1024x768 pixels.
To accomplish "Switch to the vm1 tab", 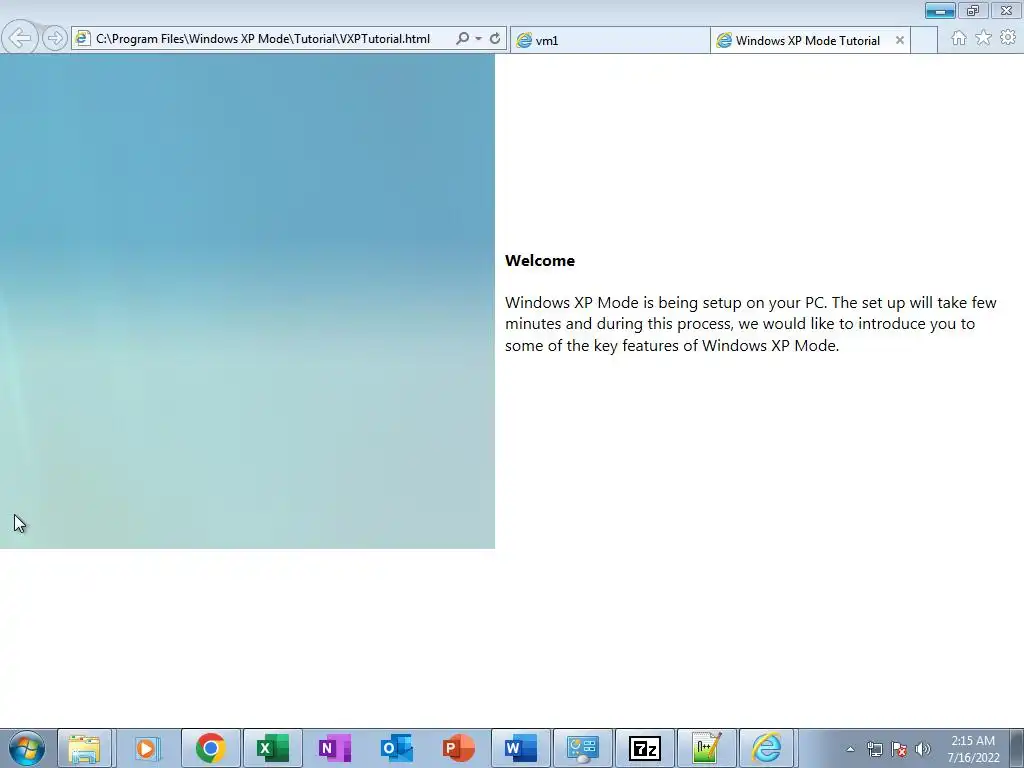I will click(610, 40).
